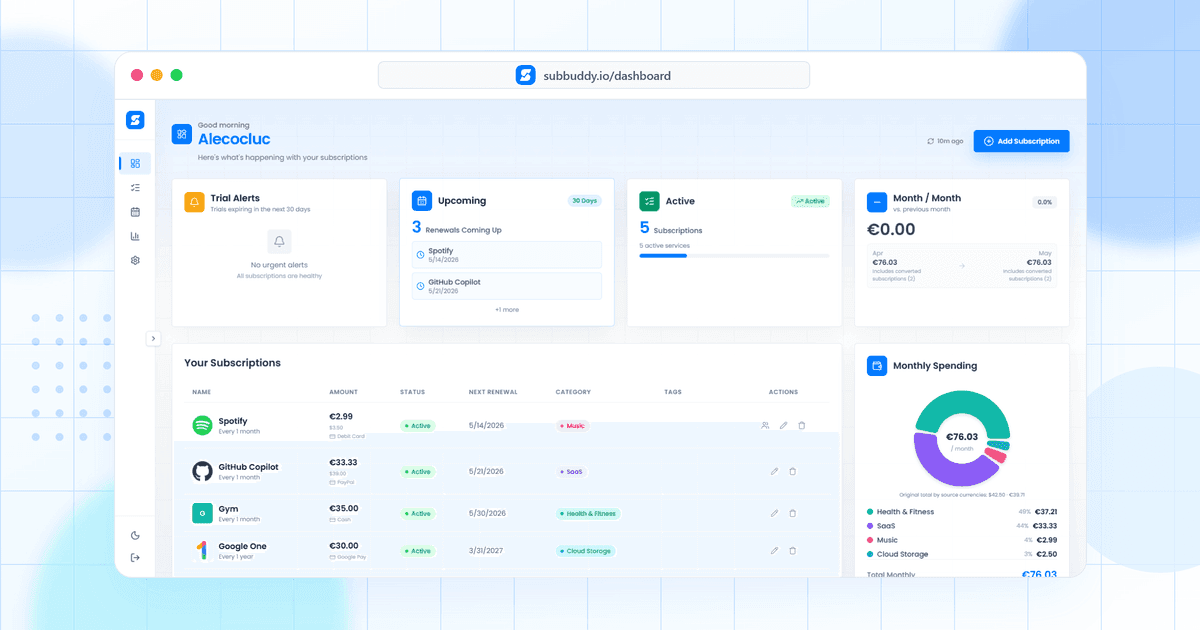Image resolution: width=1200 pixels, height=630 pixels.
Task: Open the analytics bar chart sidebar icon
Action: 135,236
